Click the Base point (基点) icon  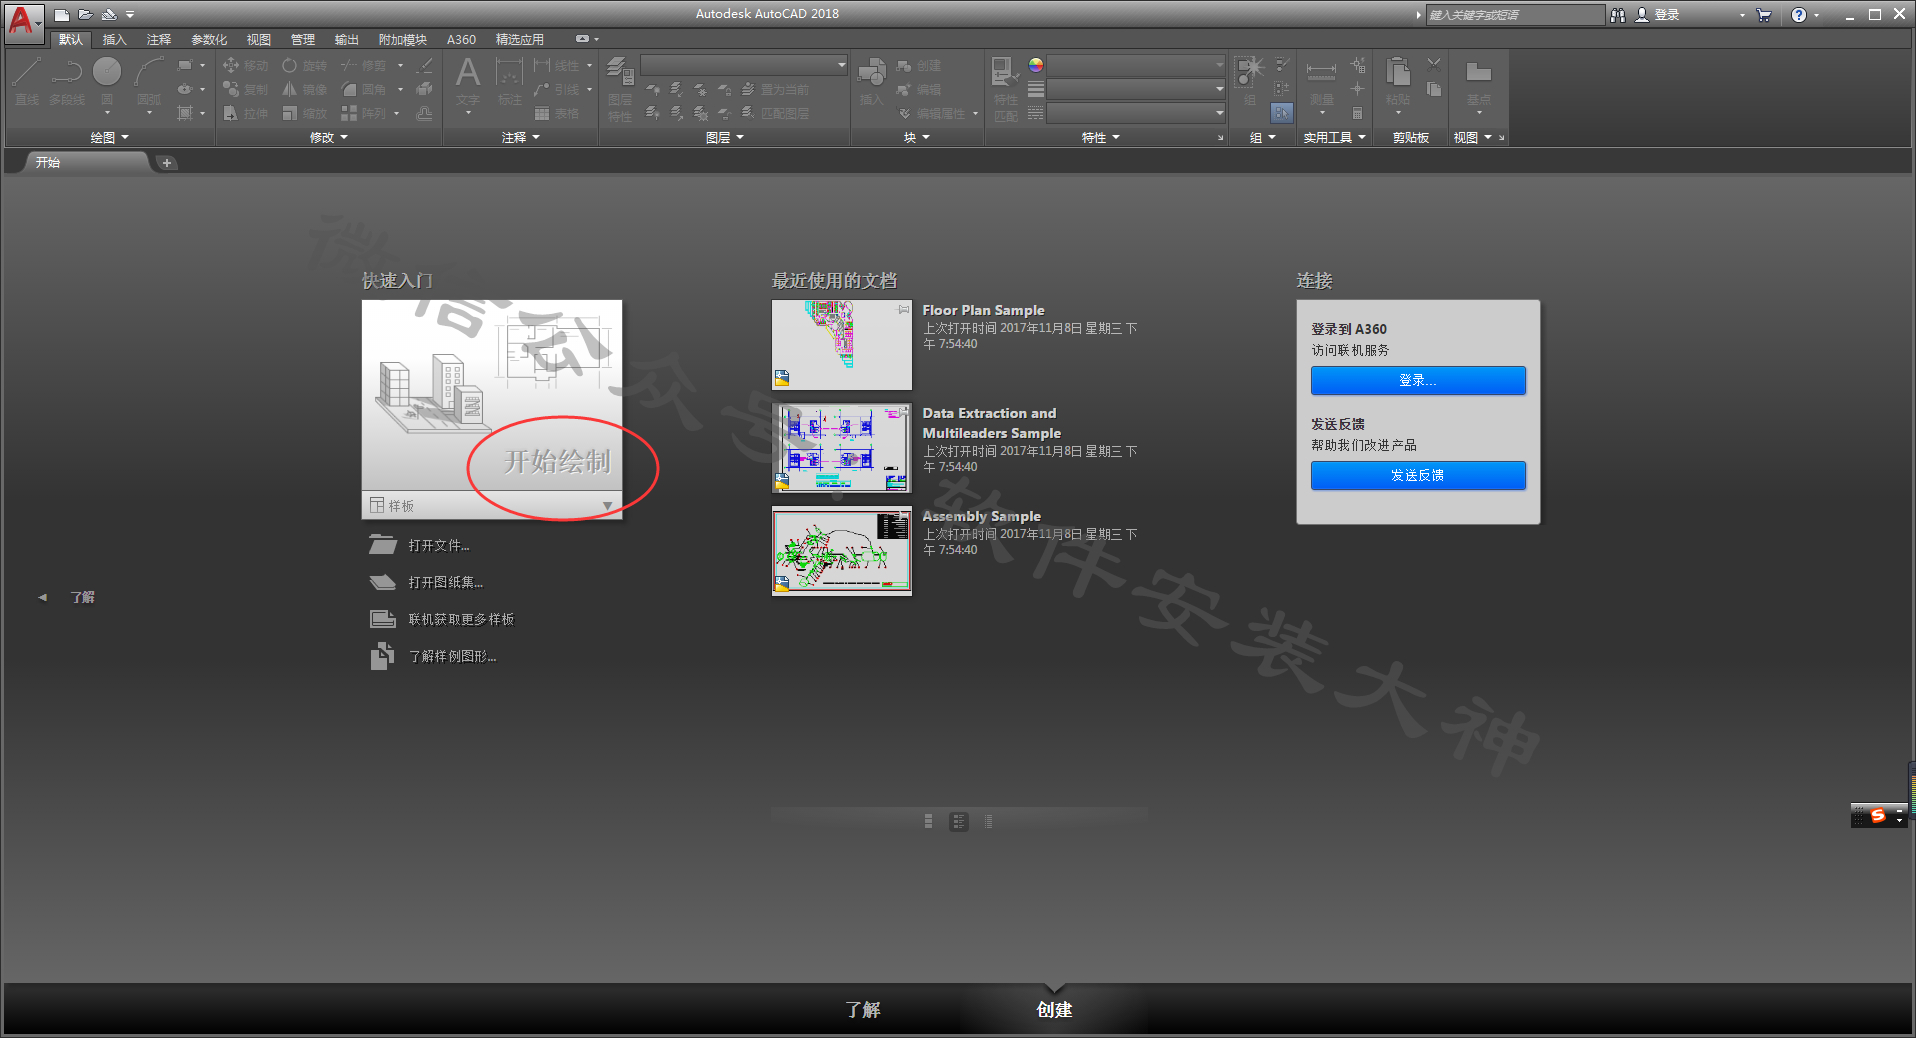coord(1479,81)
